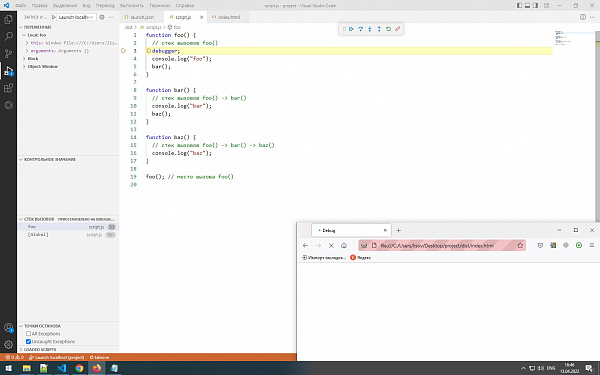Select the [global] call stack frame
The width and height of the screenshot is (600, 375).
pyautogui.click(x=69, y=235)
